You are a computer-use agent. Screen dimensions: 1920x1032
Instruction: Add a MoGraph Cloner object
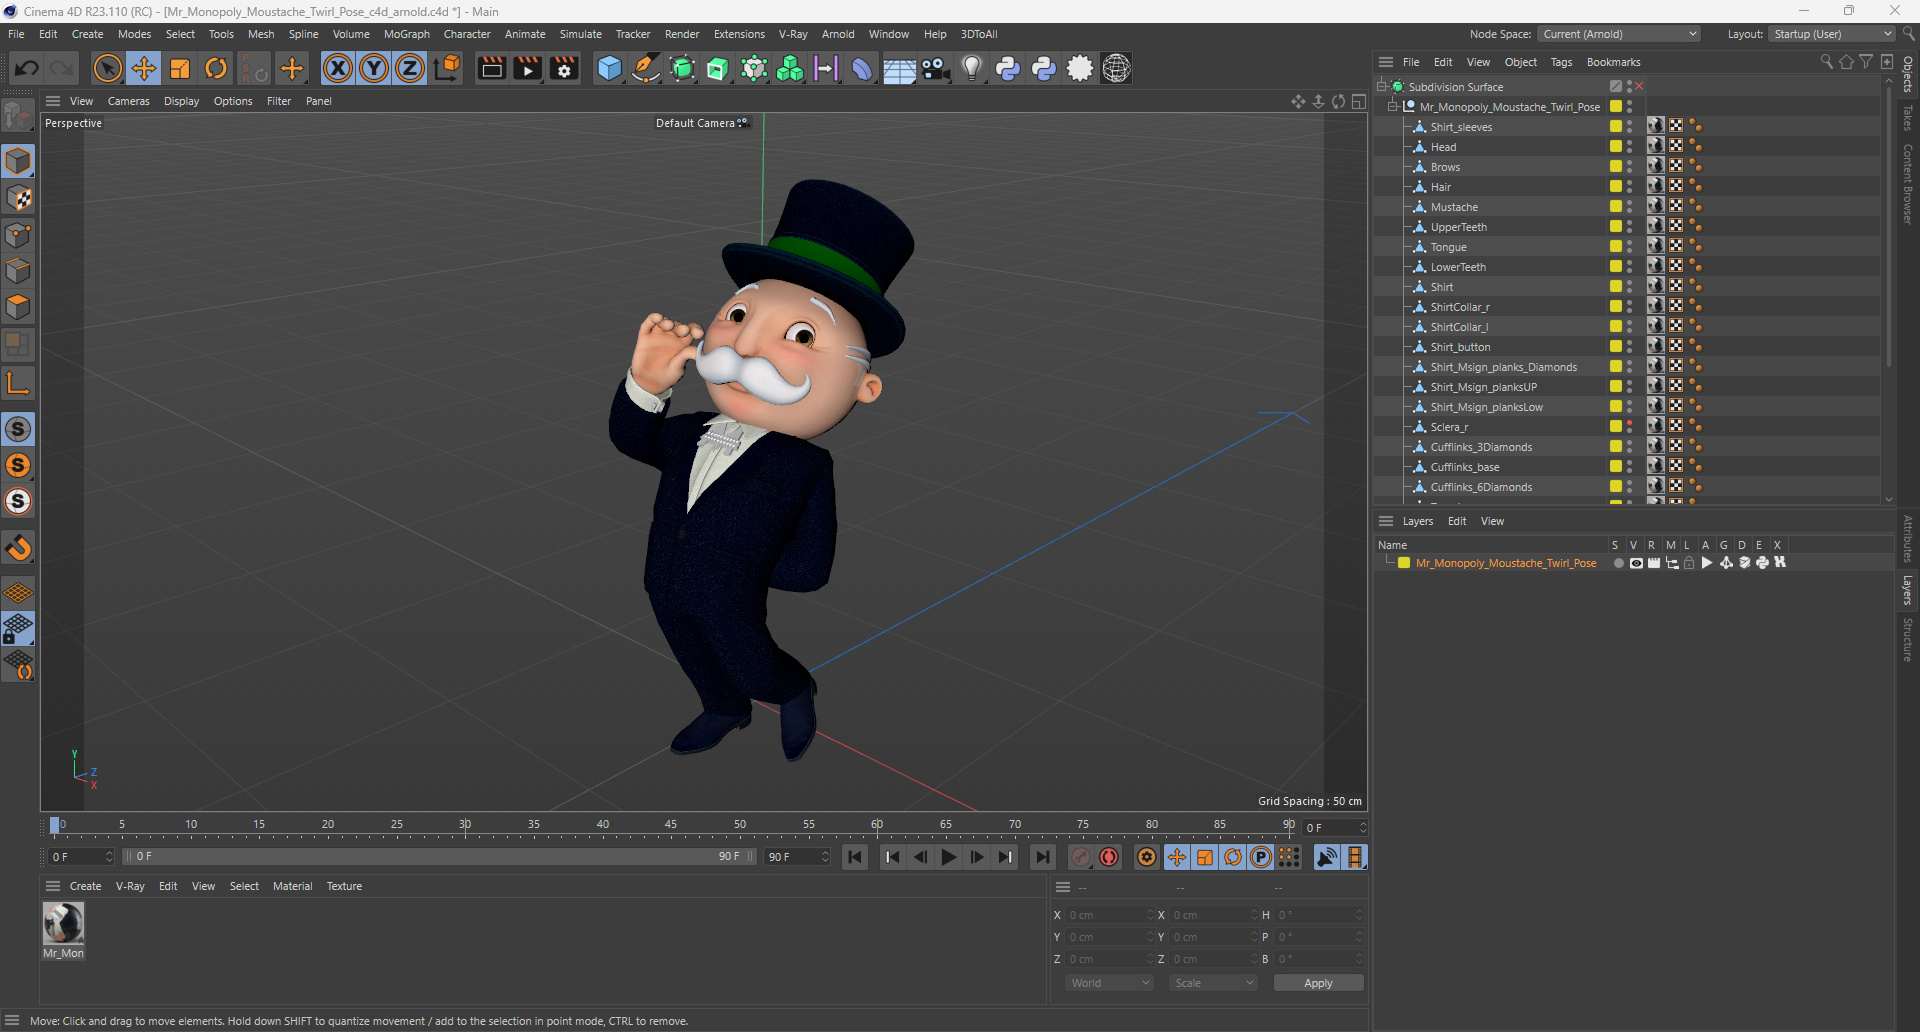coord(790,68)
